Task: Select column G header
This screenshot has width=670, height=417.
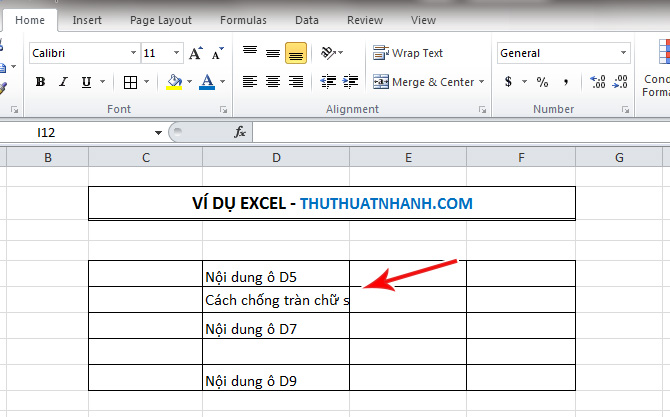Action: coord(619,157)
